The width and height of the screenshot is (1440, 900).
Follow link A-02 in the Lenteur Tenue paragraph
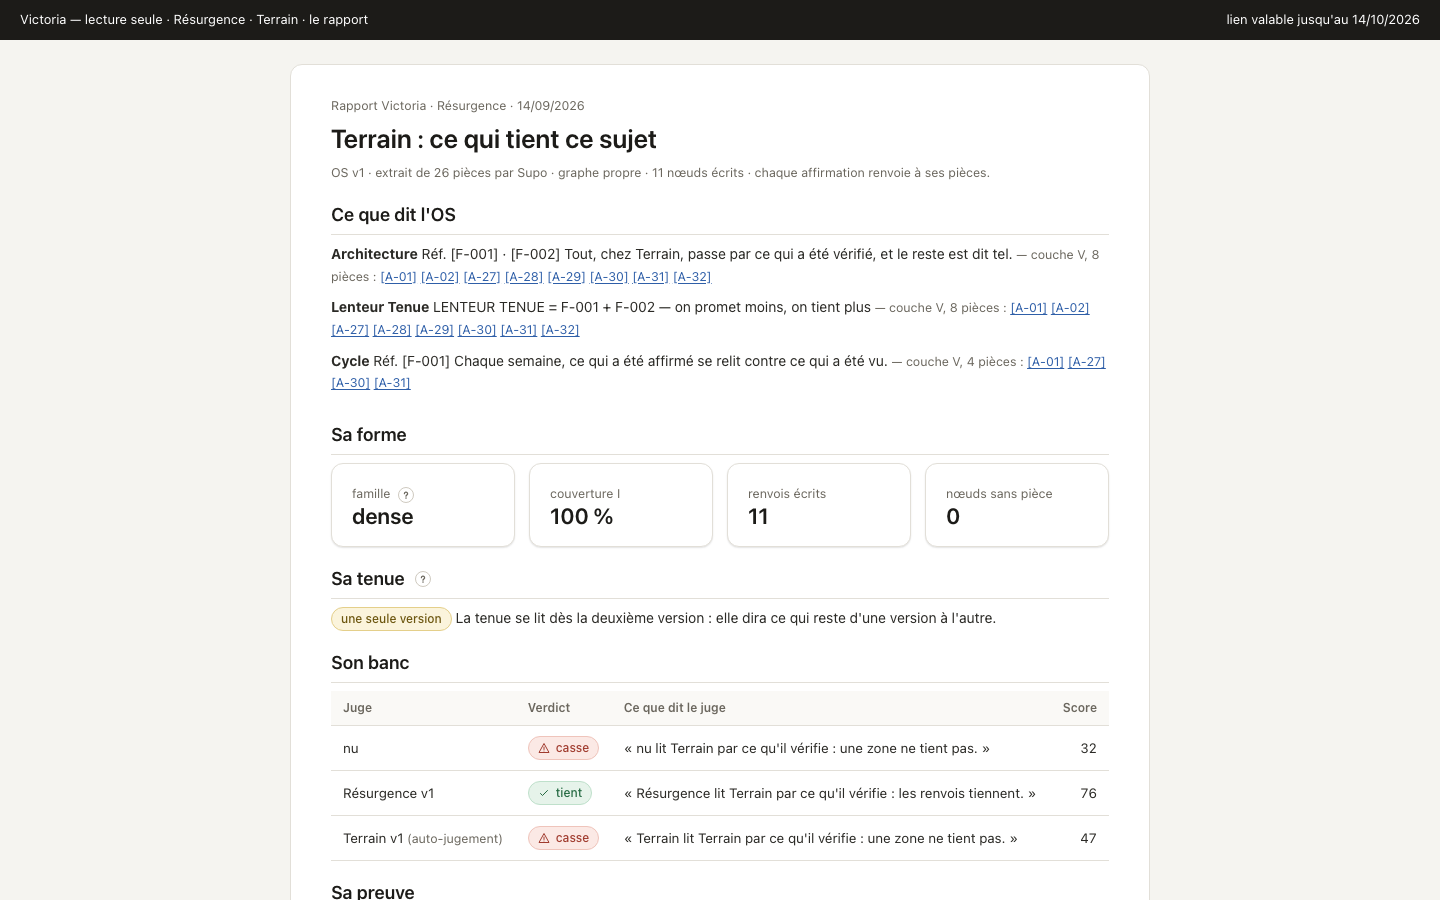click(1070, 308)
